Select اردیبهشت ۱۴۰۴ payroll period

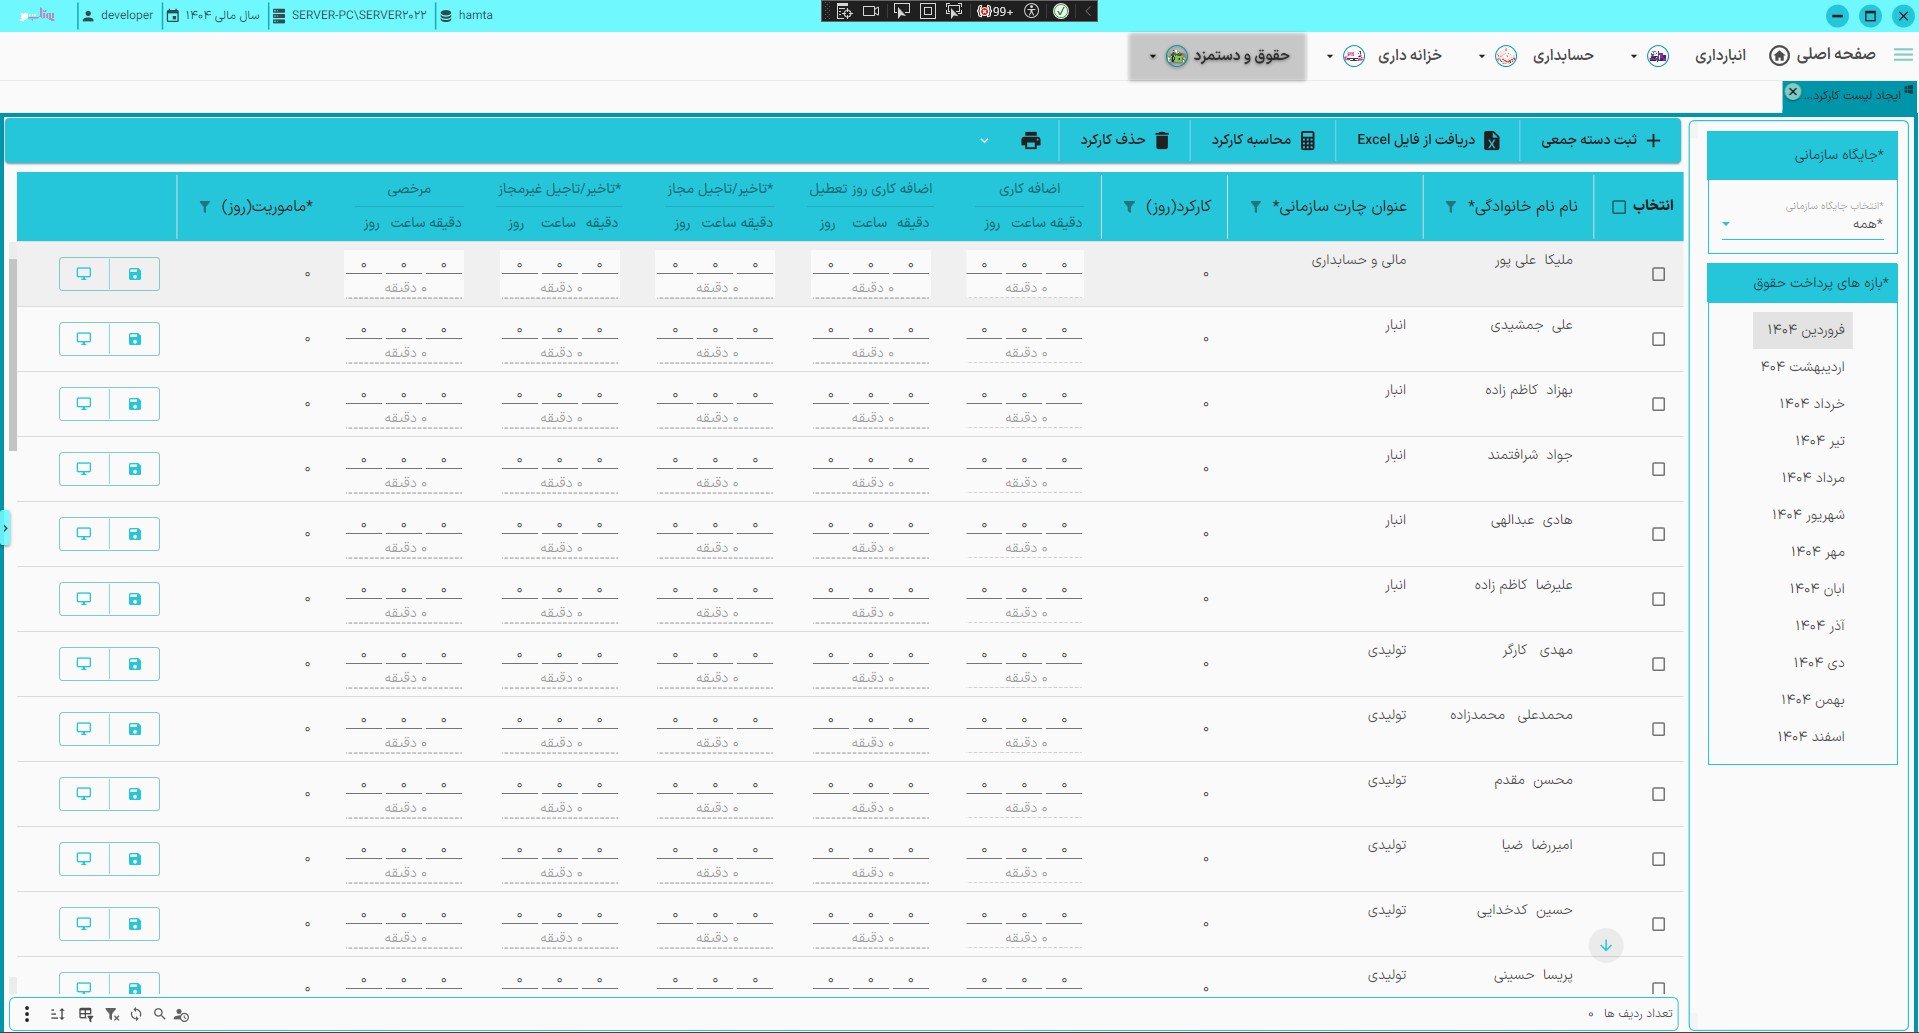tap(1803, 367)
